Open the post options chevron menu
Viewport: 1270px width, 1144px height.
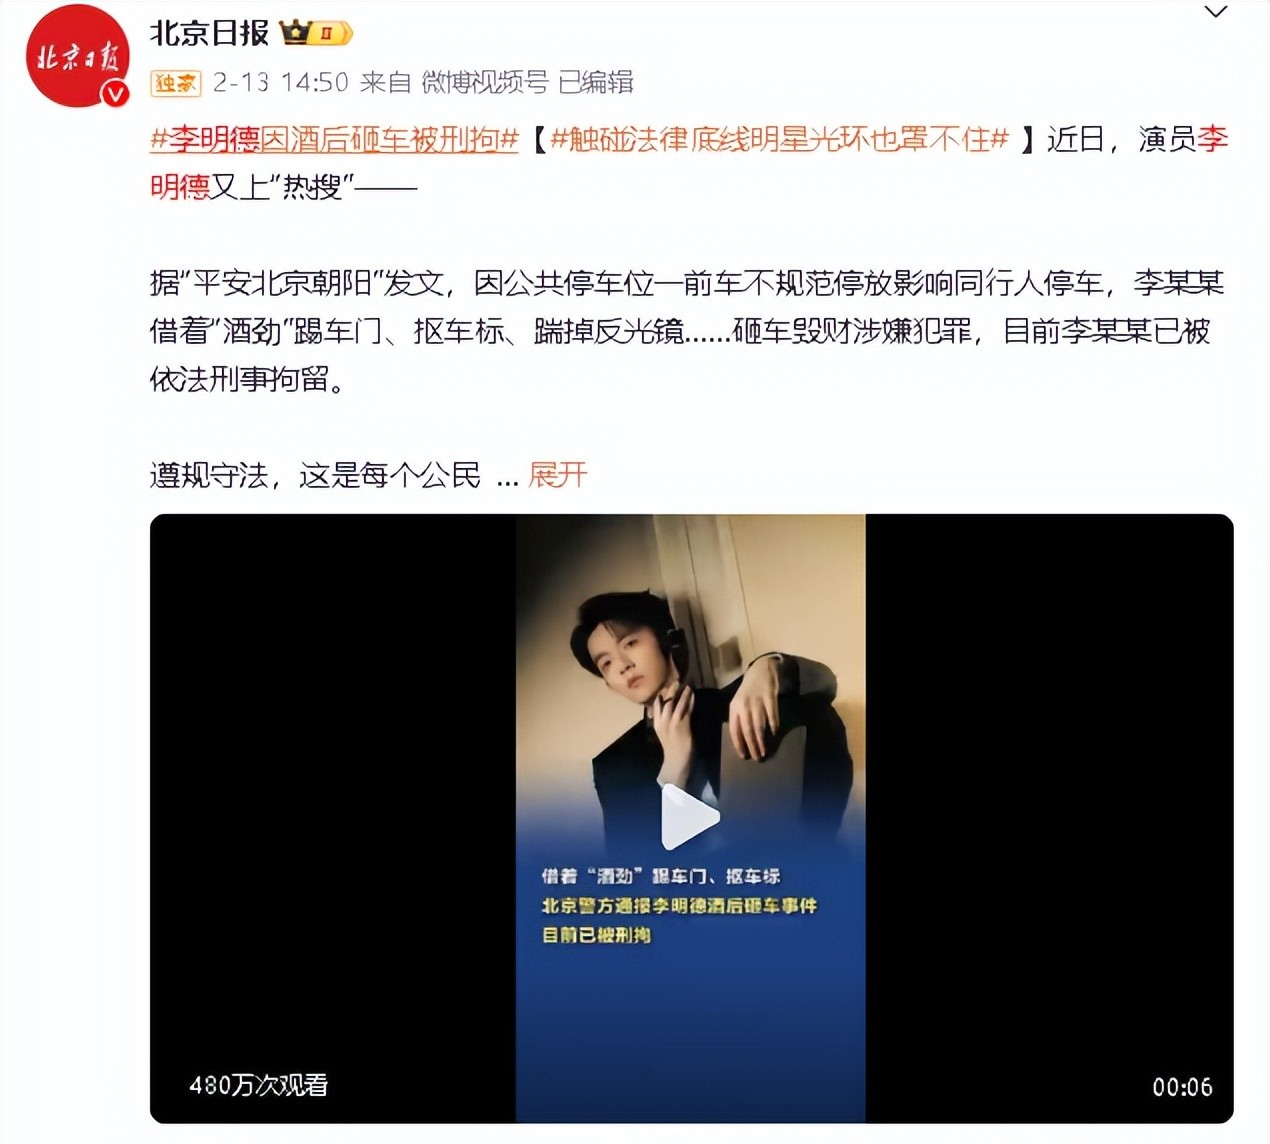click(x=1215, y=13)
